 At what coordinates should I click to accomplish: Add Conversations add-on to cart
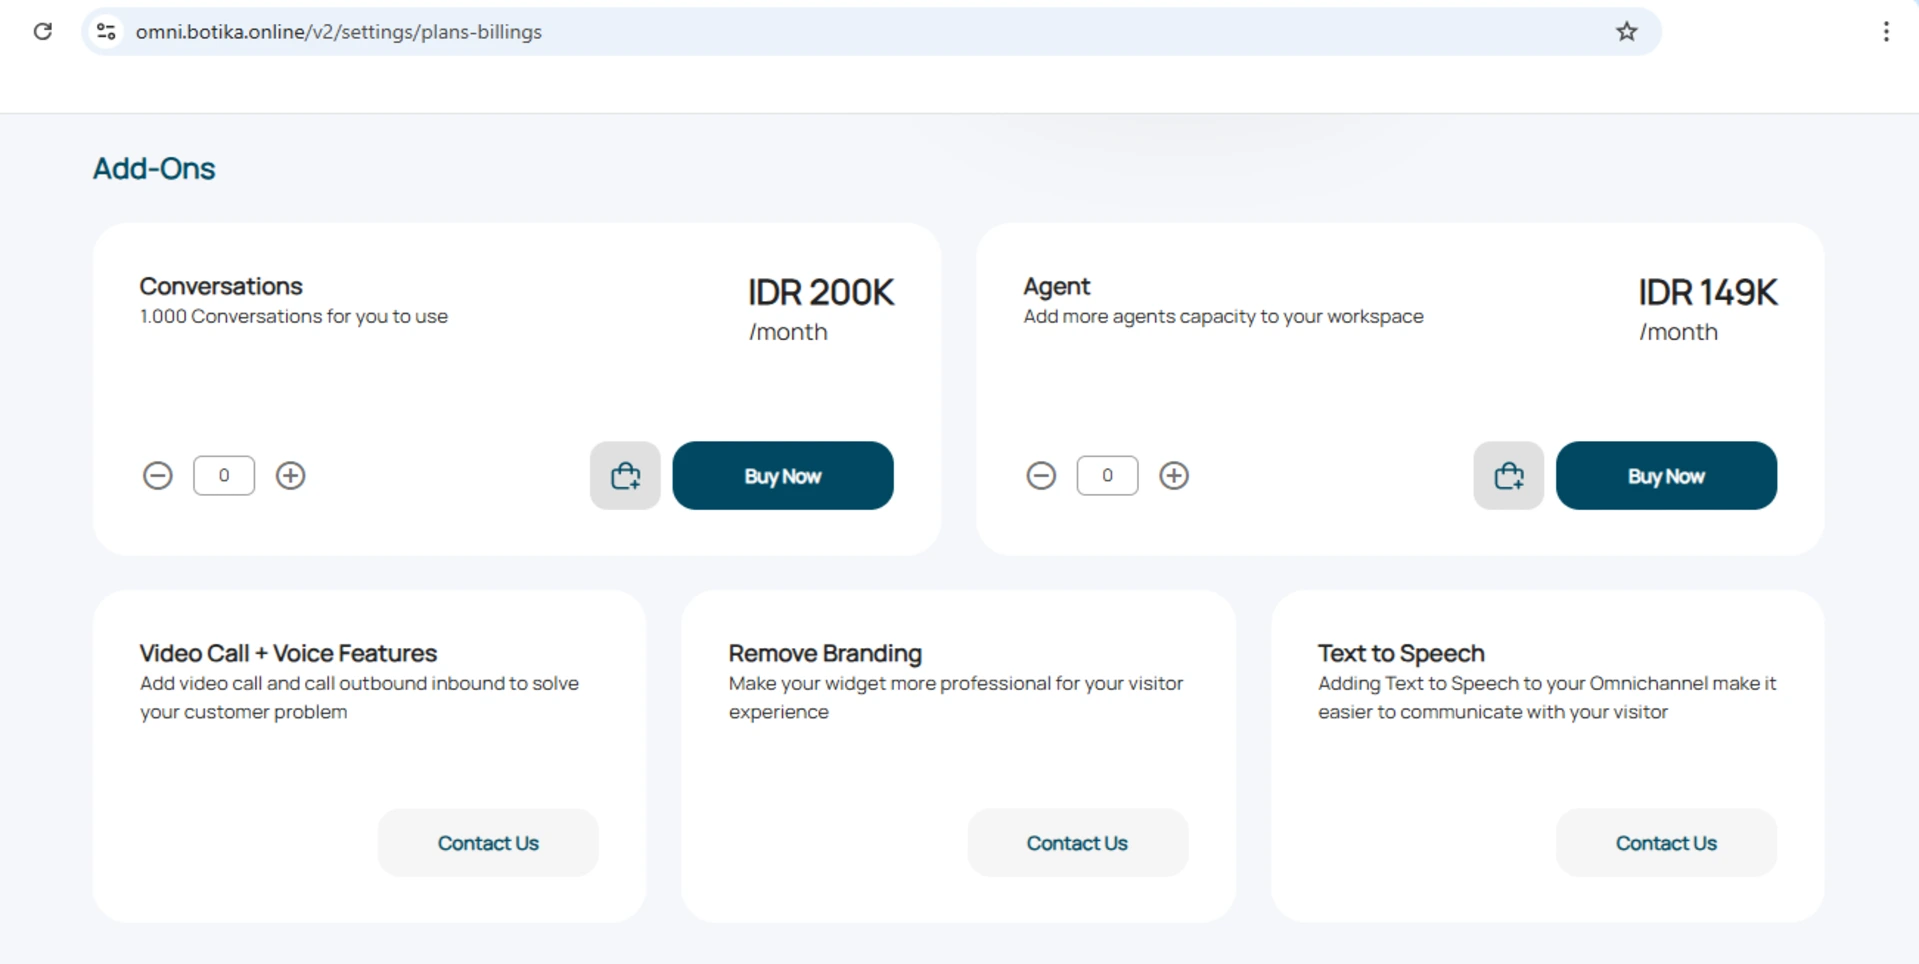[x=625, y=476]
